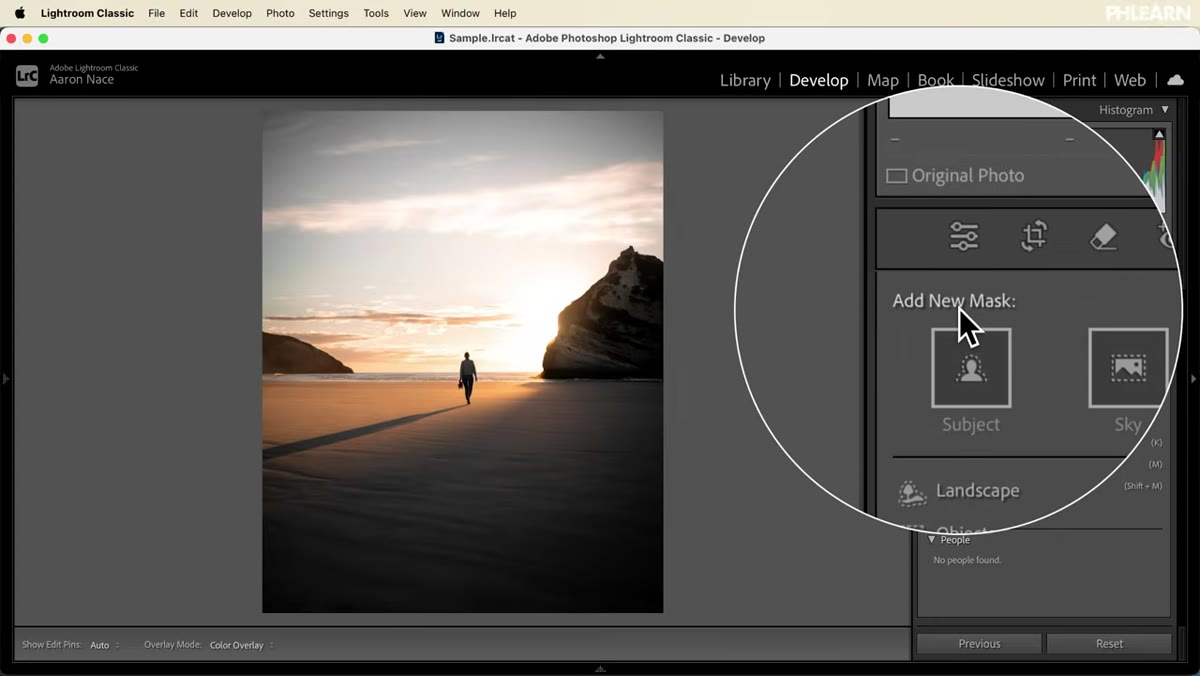The image size is (1200, 676).
Task: Open the Photo menu
Action: tap(280, 13)
